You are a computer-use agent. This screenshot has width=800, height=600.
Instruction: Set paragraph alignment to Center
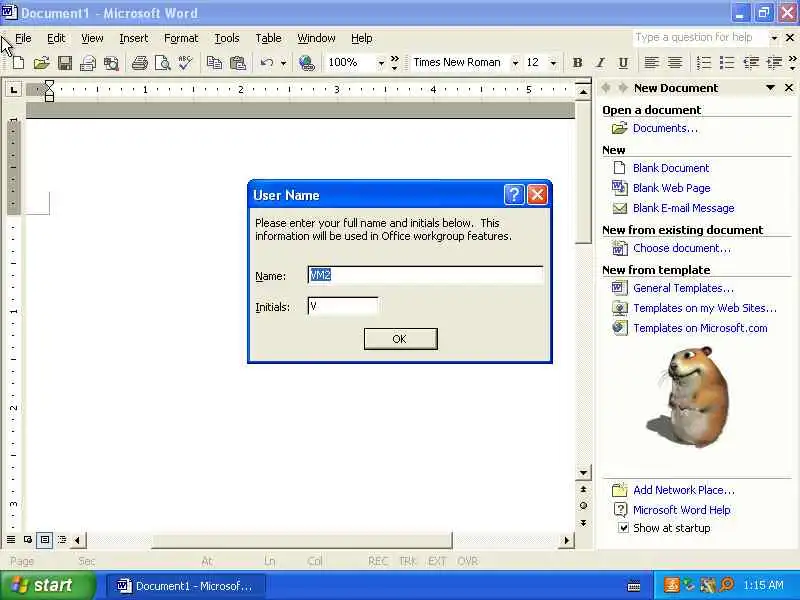click(674, 63)
